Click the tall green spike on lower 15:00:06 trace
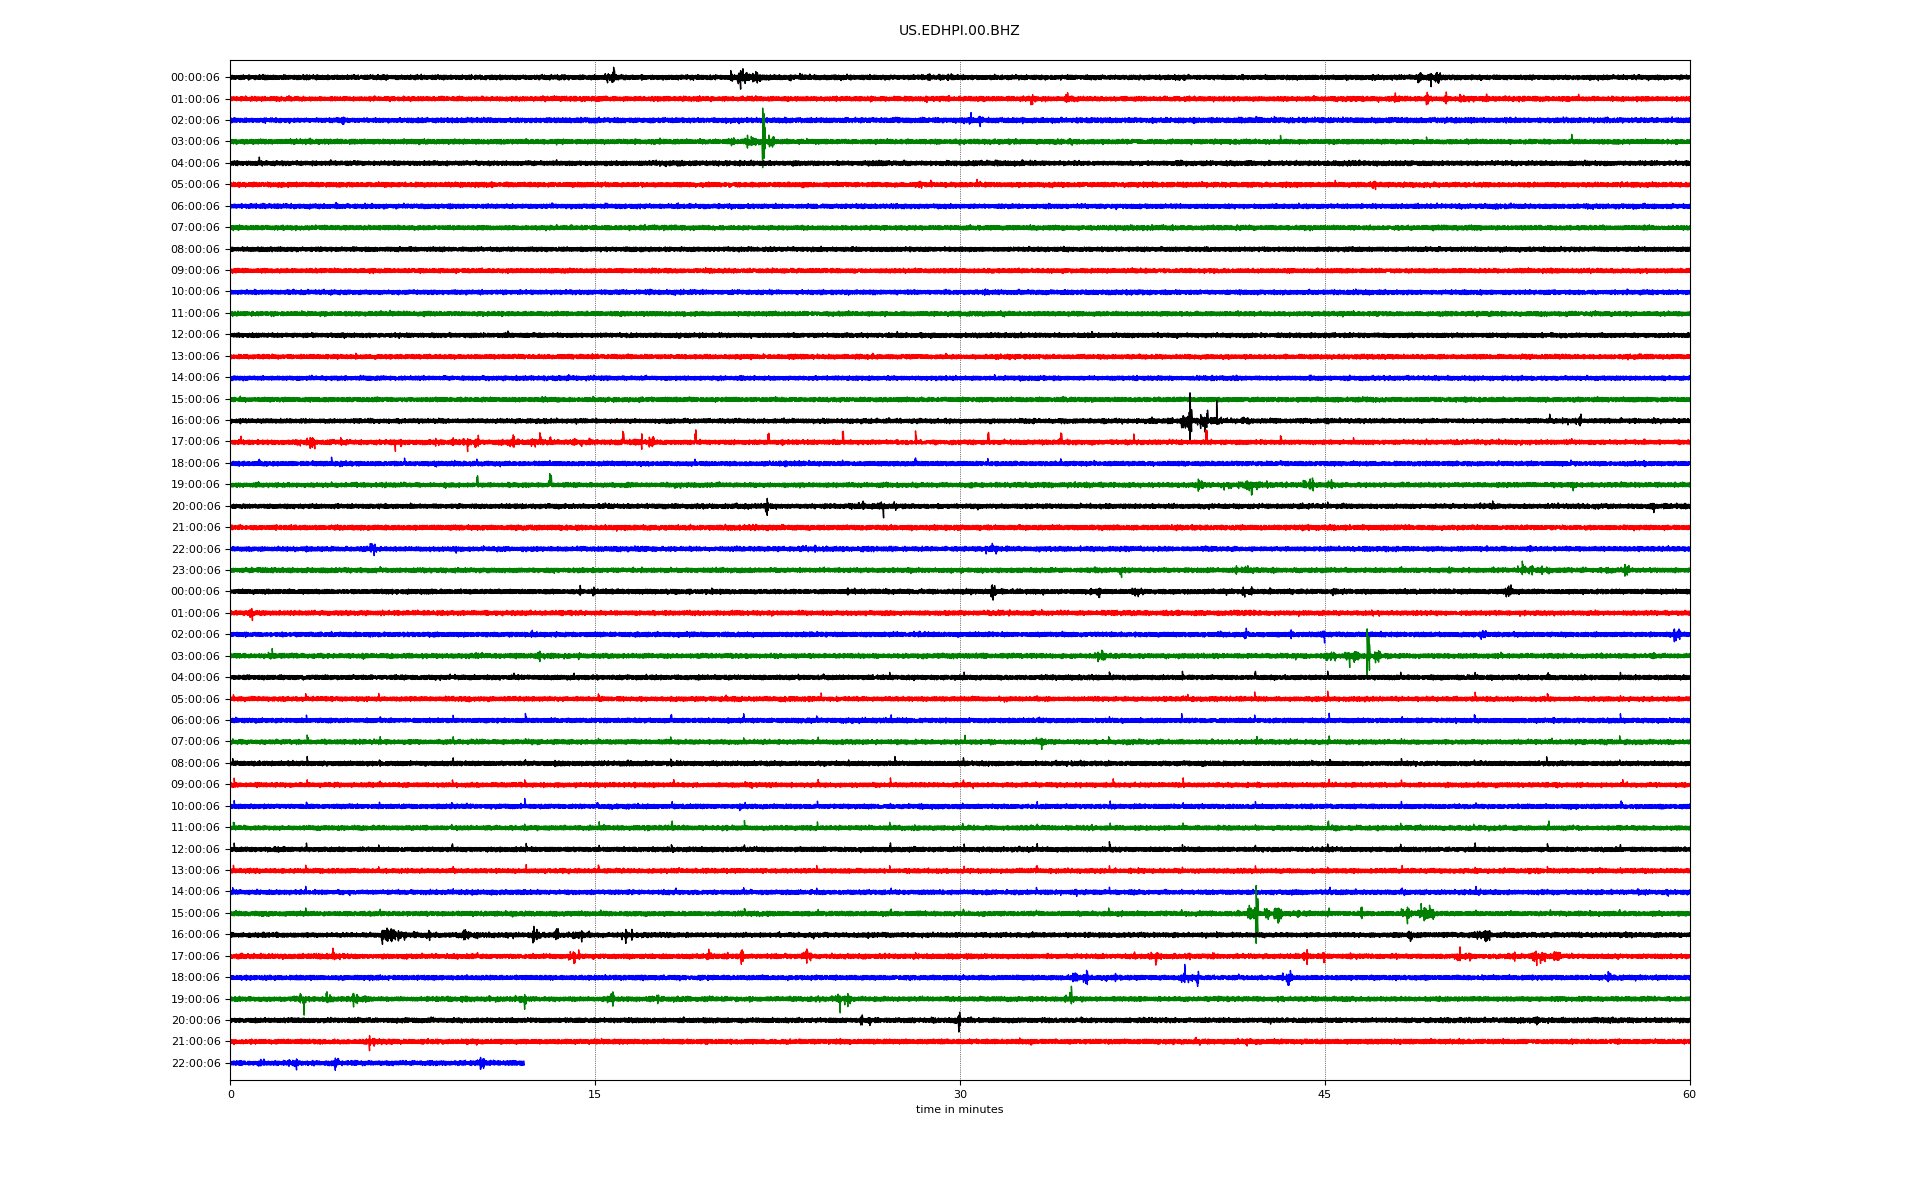The image size is (1920, 1200). (1256, 914)
